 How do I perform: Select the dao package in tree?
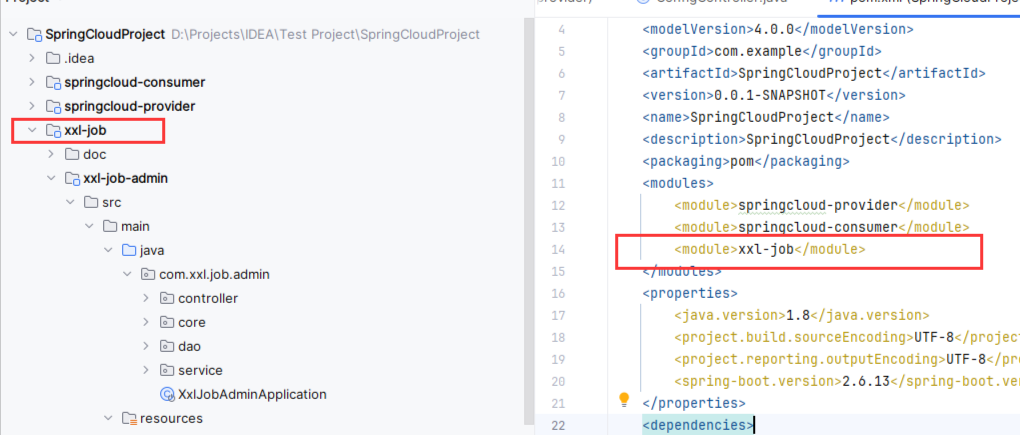point(189,346)
